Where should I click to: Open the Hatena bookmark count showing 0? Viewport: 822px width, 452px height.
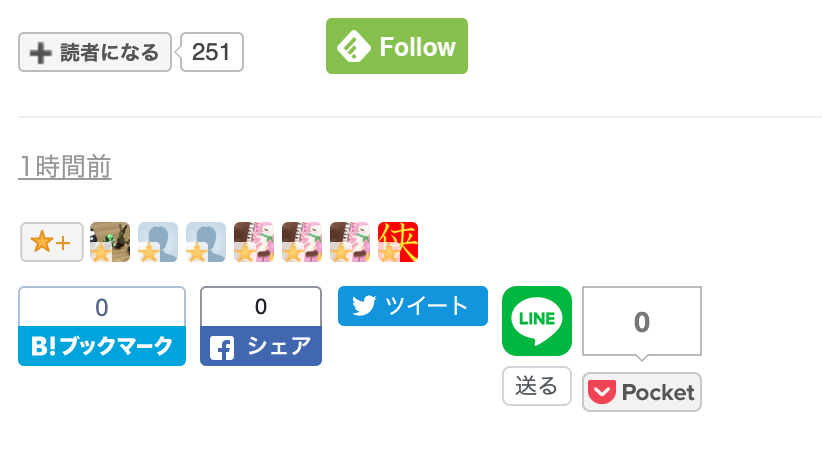click(102, 307)
